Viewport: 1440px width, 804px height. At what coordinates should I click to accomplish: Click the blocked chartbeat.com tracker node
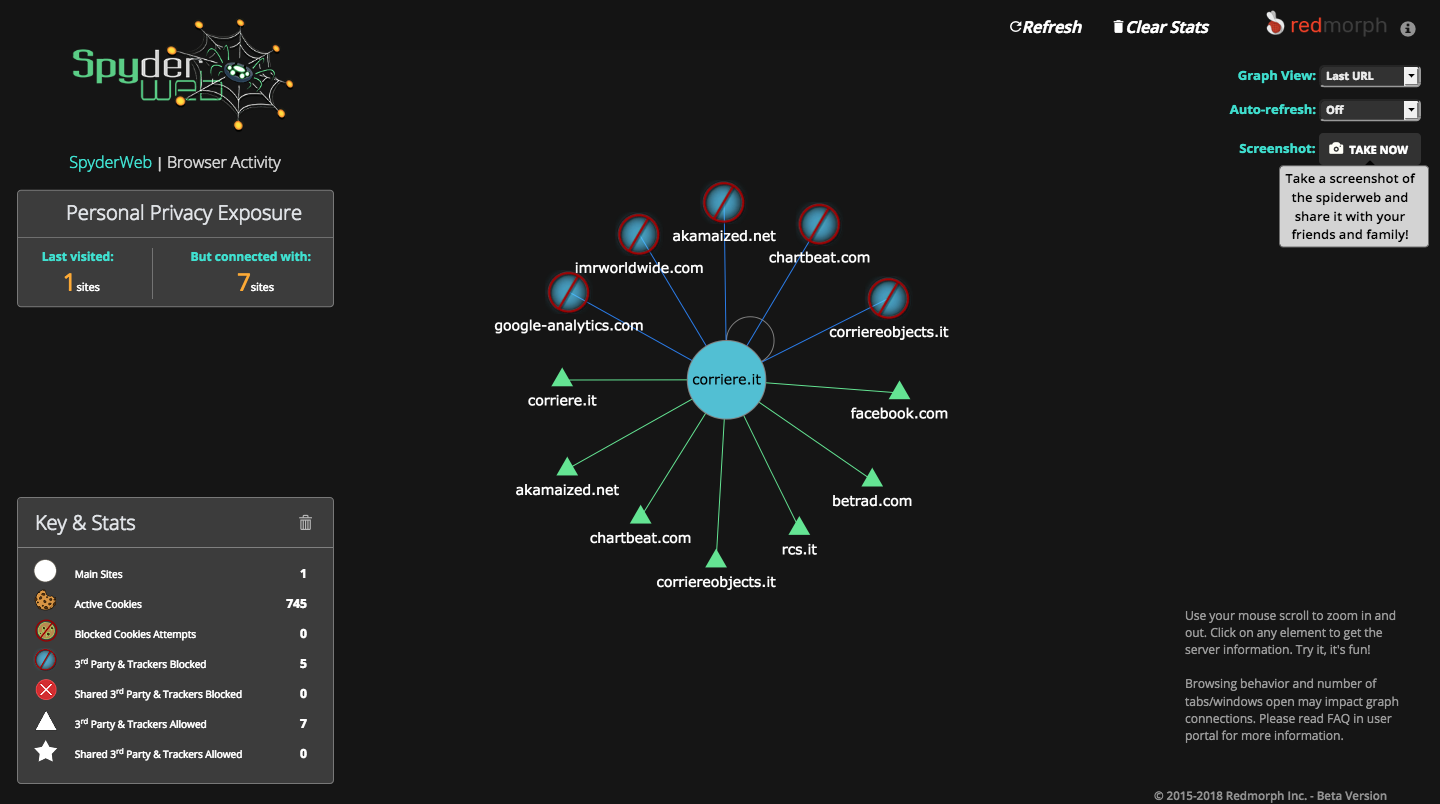click(x=818, y=224)
